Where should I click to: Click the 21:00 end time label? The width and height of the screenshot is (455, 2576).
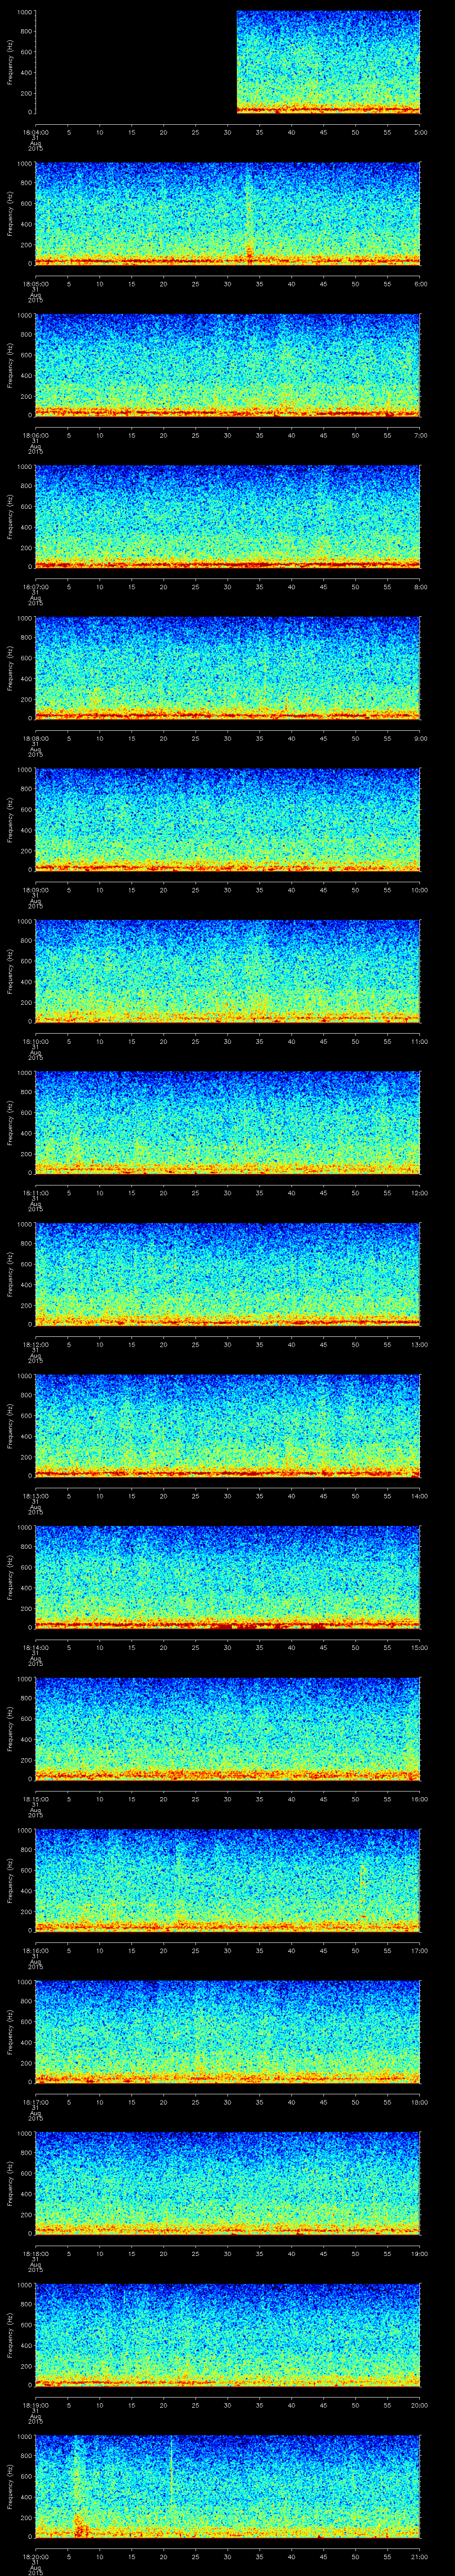coord(419,2556)
